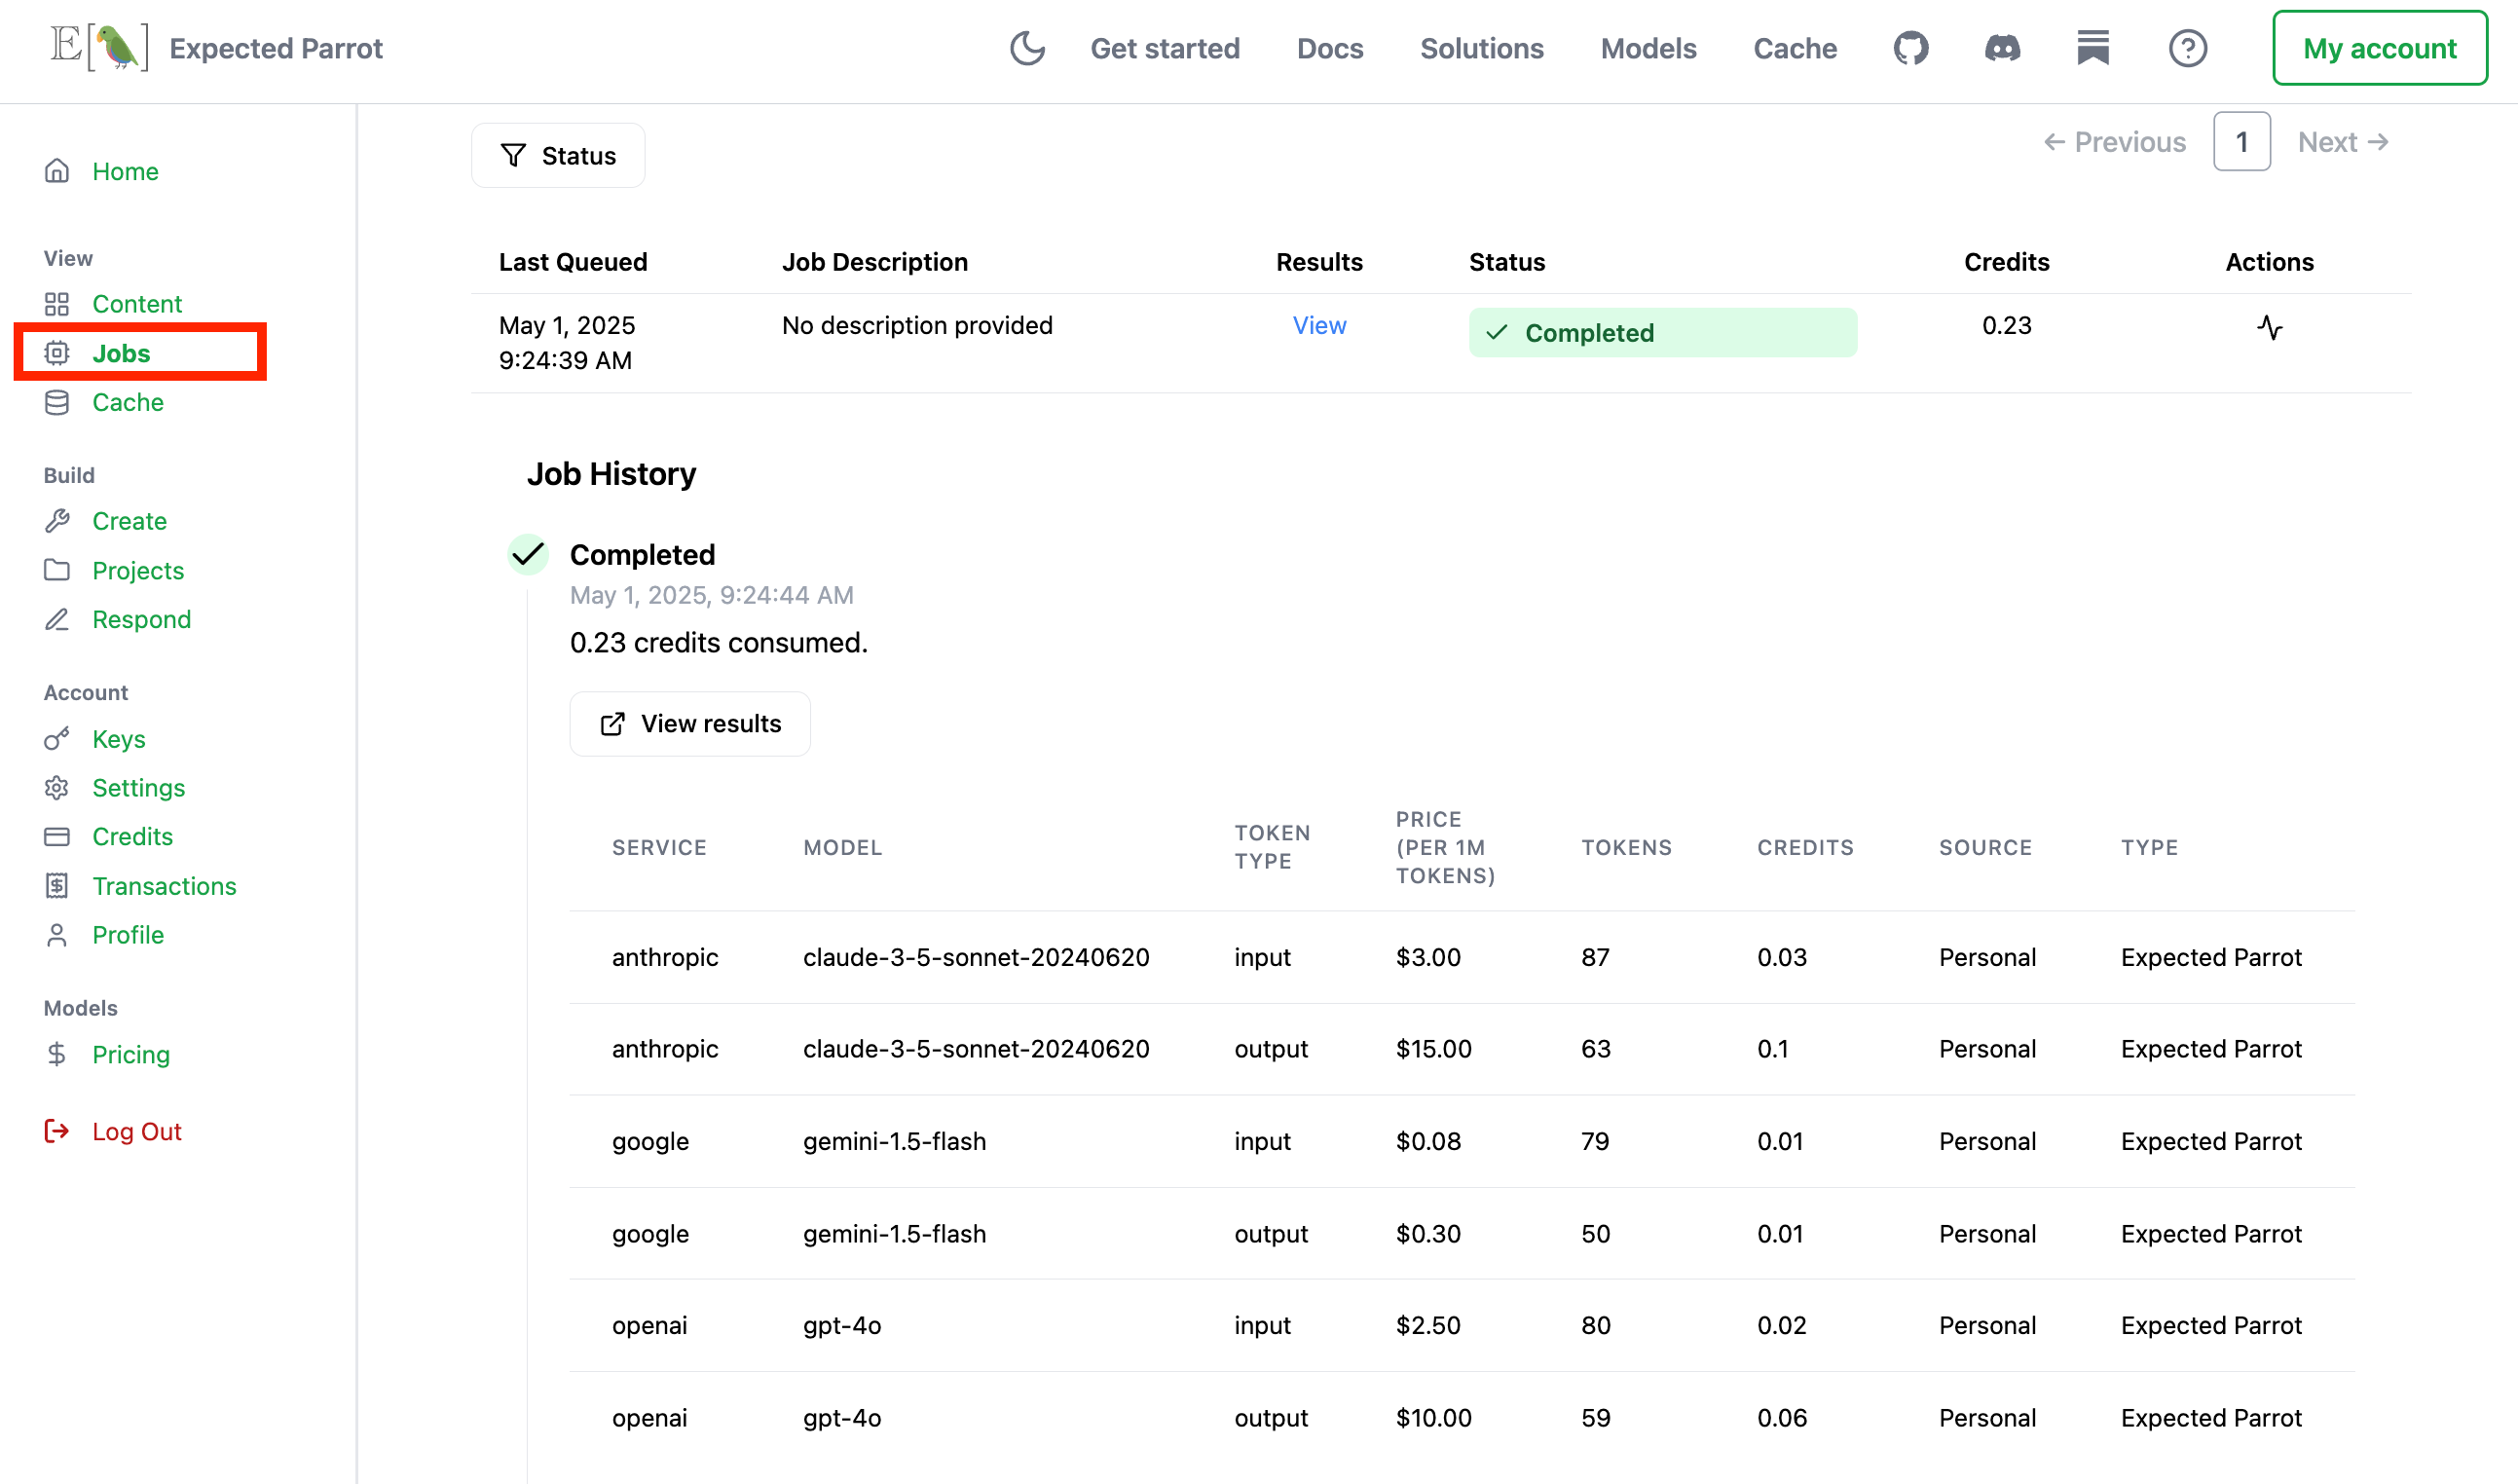Image resolution: width=2518 pixels, height=1484 pixels.
Task: Click the My account button
Action: tap(2379, 48)
